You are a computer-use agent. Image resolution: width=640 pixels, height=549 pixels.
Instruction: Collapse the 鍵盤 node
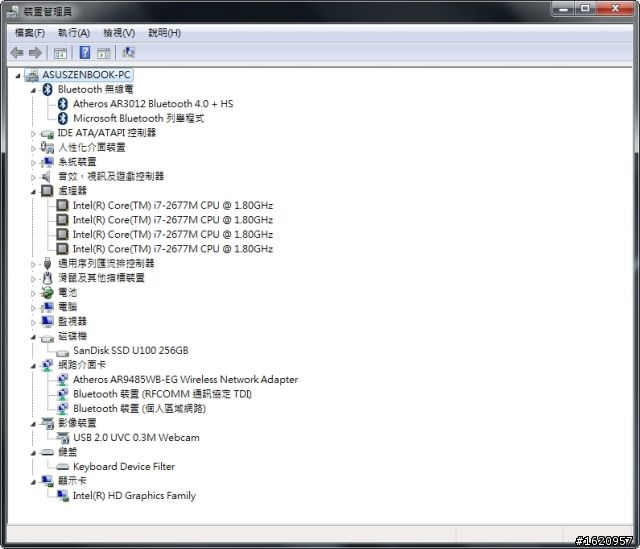click(33, 453)
